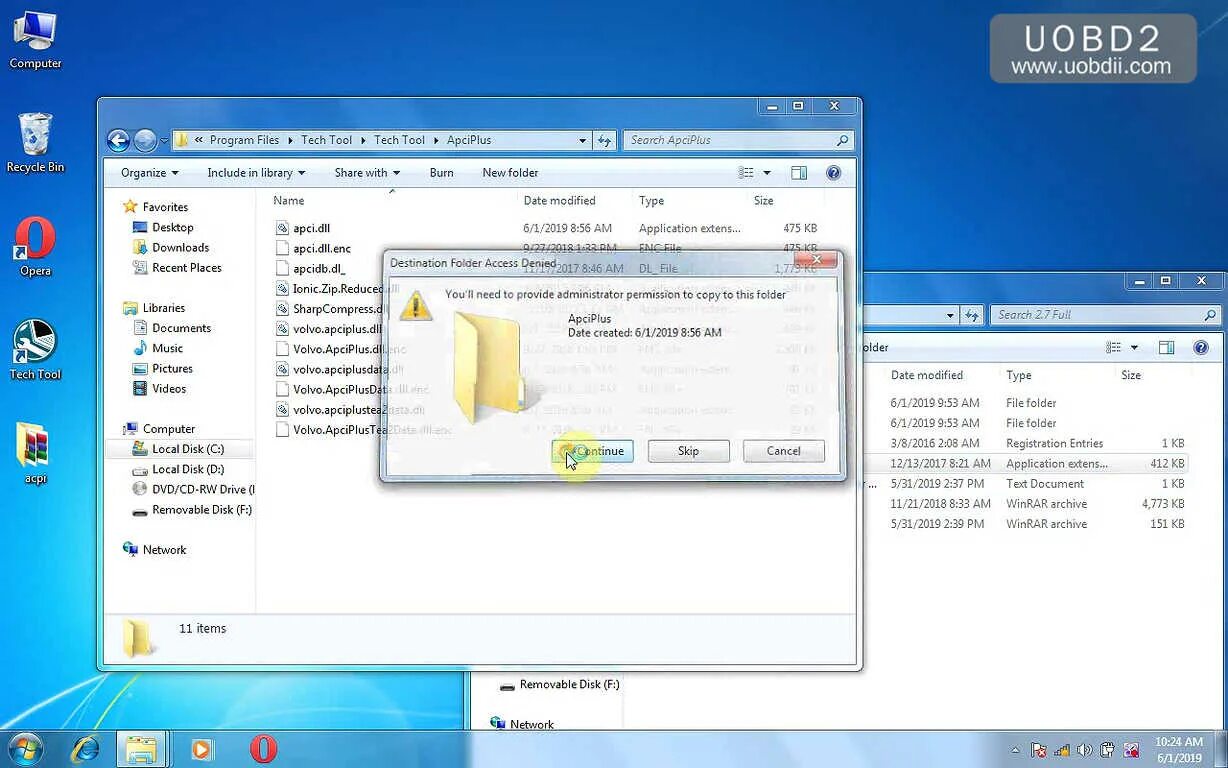Viewport: 1228px width, 768px height.
Task: Click Continue in the Access Denied dialog
Action: [x=593, y=451]
